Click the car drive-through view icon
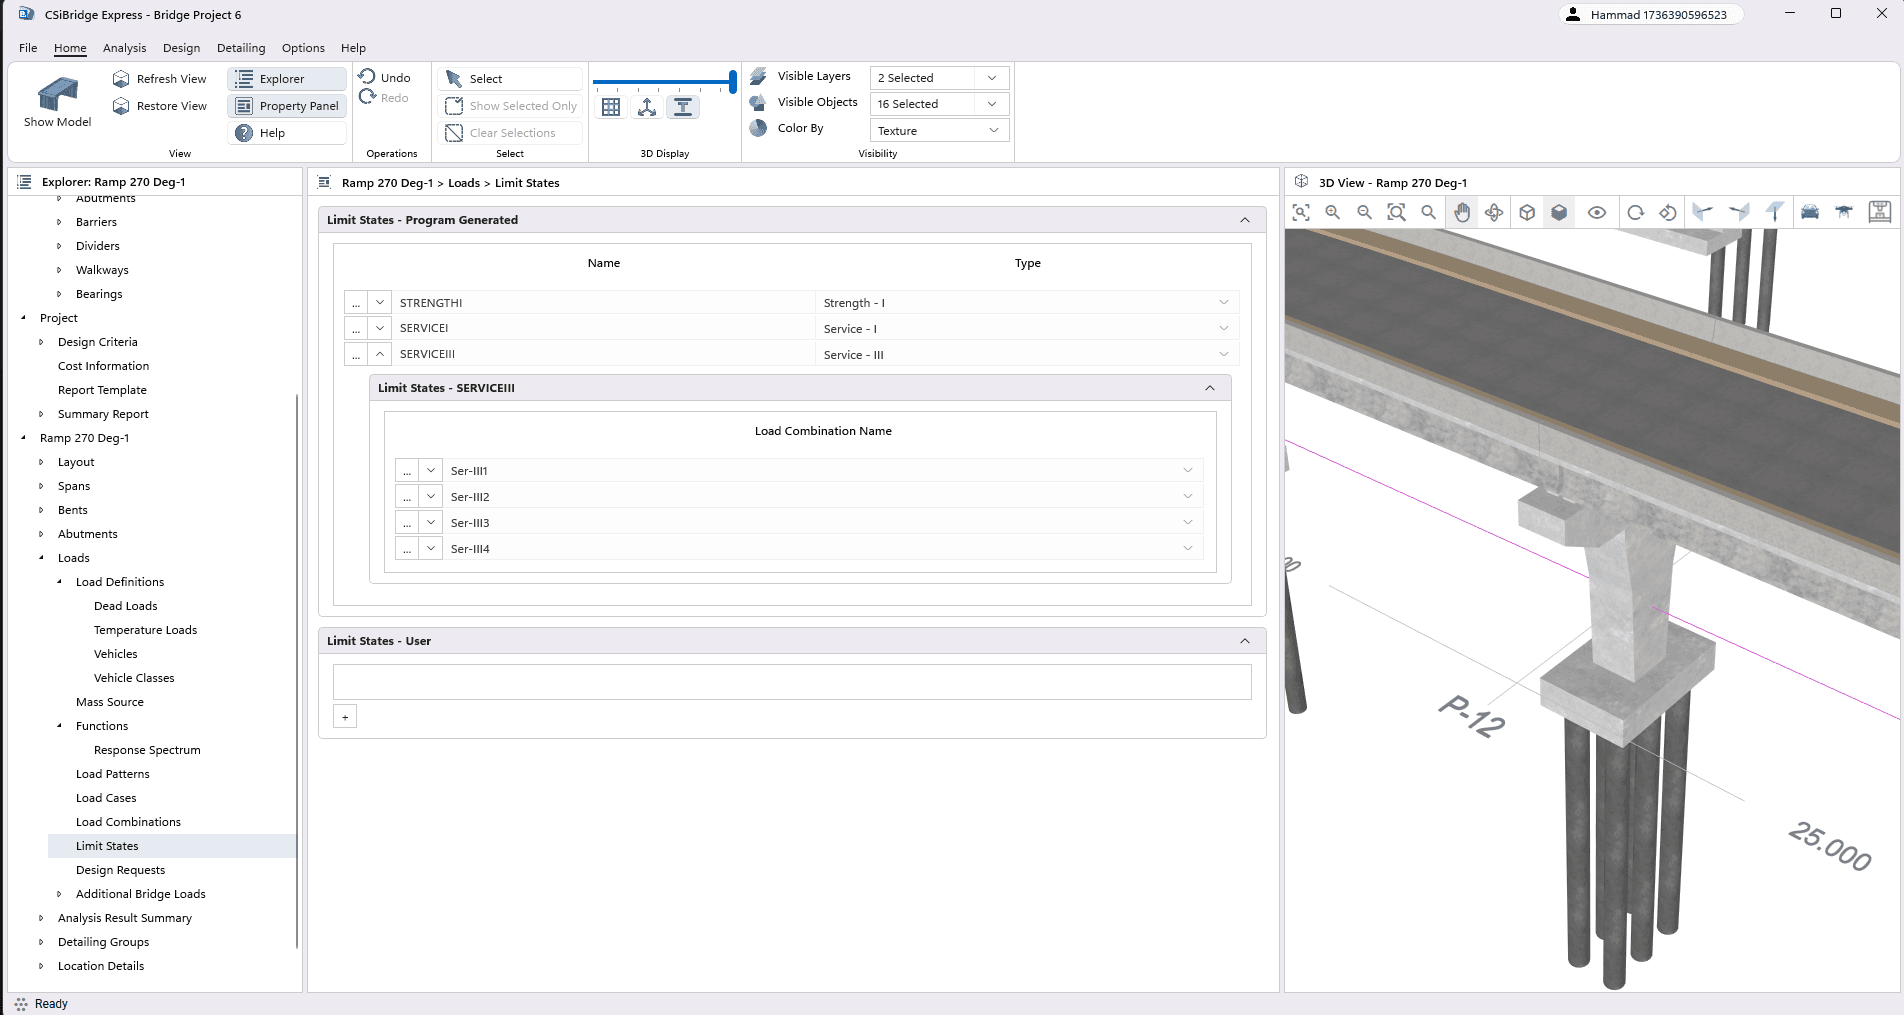This screenshot has height=1015, width=1904. (1809, 212)
